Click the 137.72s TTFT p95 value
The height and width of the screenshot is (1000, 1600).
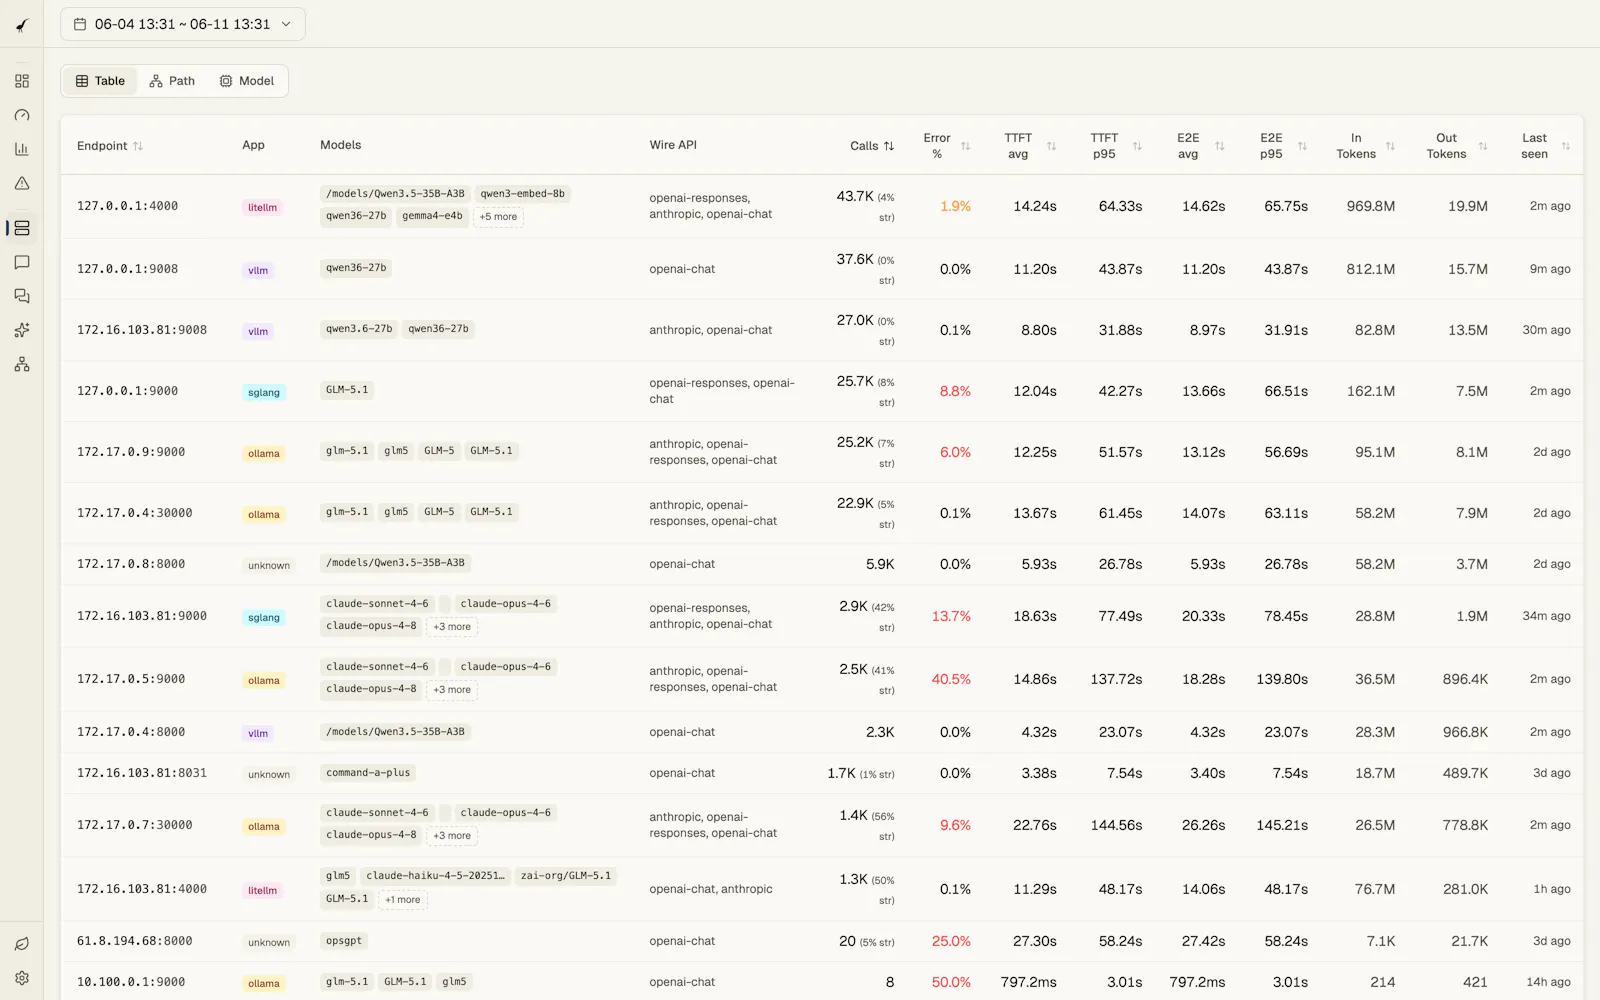tap(1116, 679)
